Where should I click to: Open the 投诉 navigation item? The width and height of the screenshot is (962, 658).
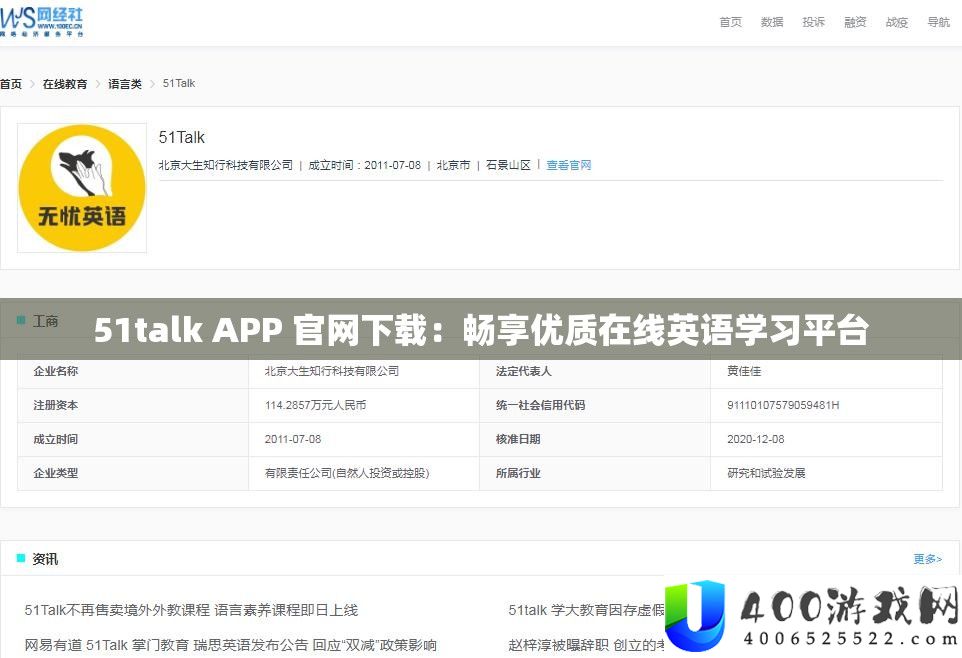(x=814, y=22)
